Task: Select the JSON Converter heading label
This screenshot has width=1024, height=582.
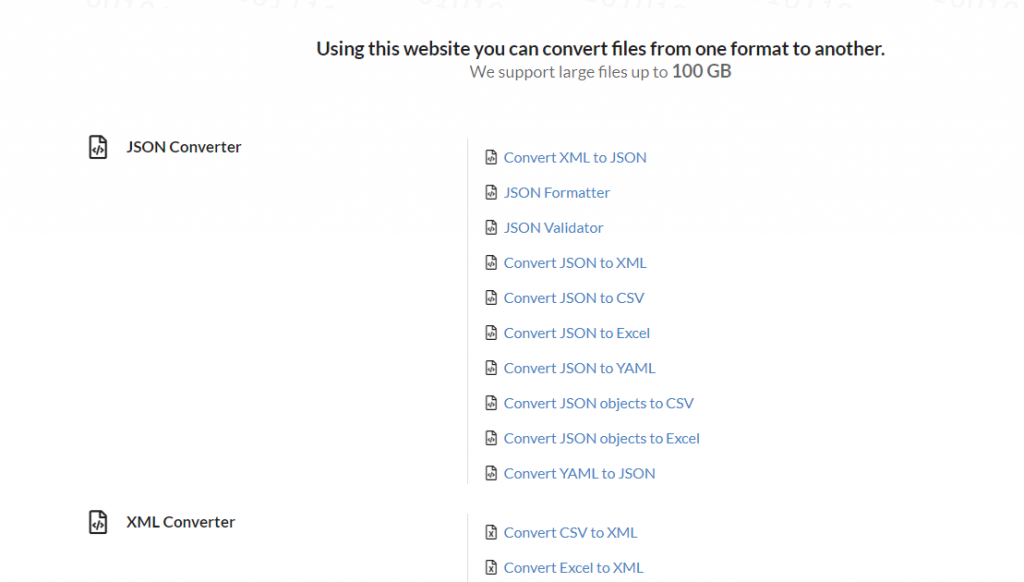Action: (x=184, y=146)
